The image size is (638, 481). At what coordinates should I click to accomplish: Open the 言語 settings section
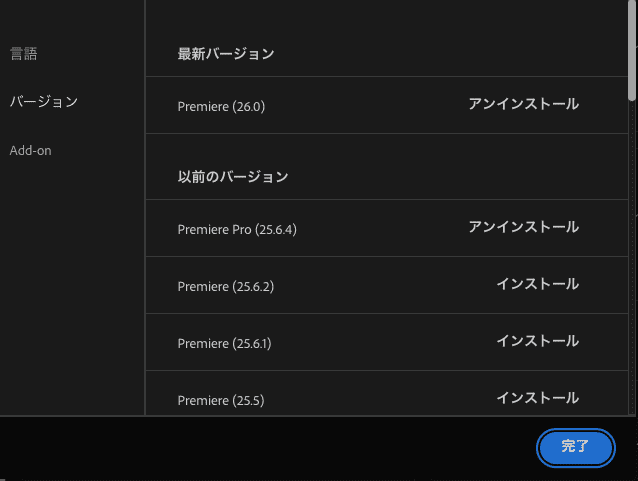[x=24, y=53]
